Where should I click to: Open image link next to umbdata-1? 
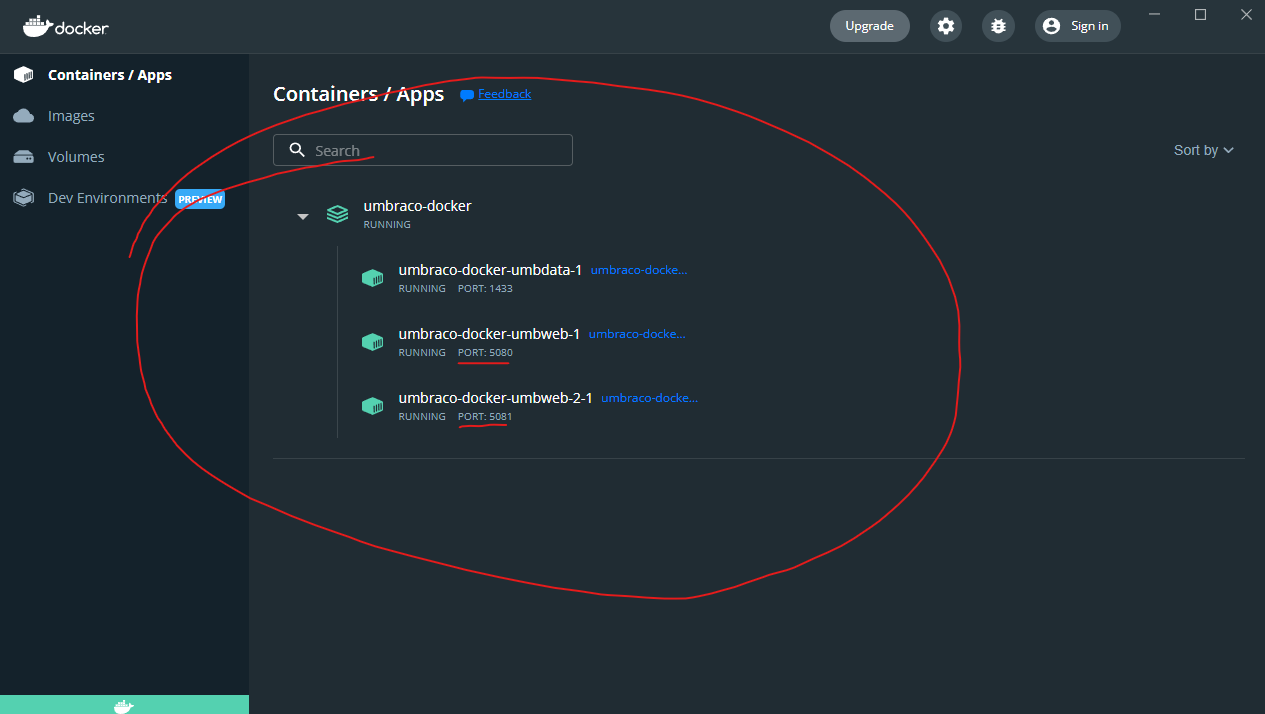coord(639,270)
